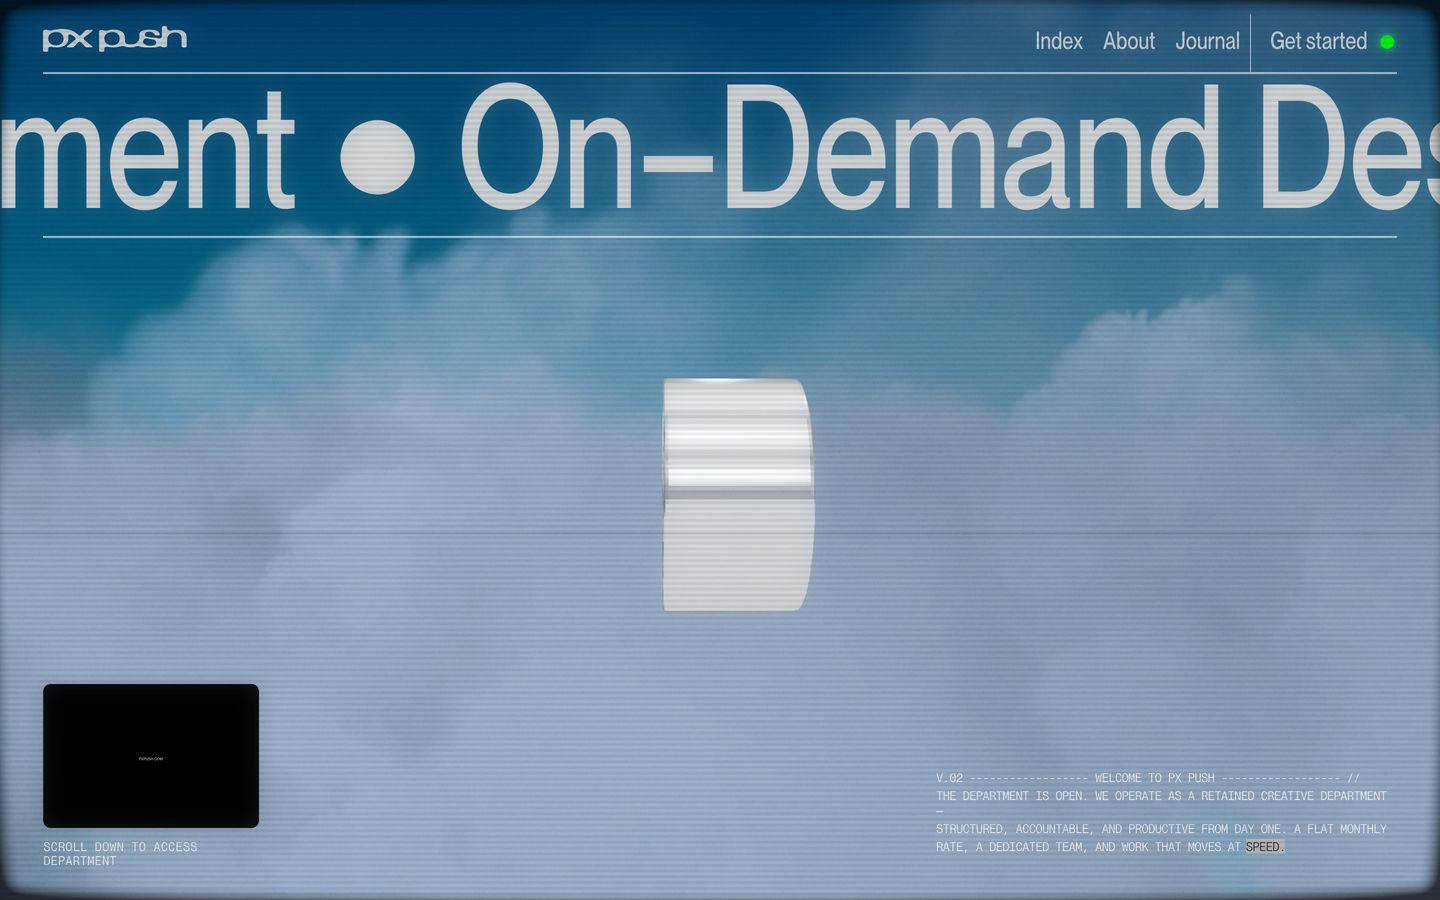
Task: Open the Index page
Action: click(x=1059, y=41)
